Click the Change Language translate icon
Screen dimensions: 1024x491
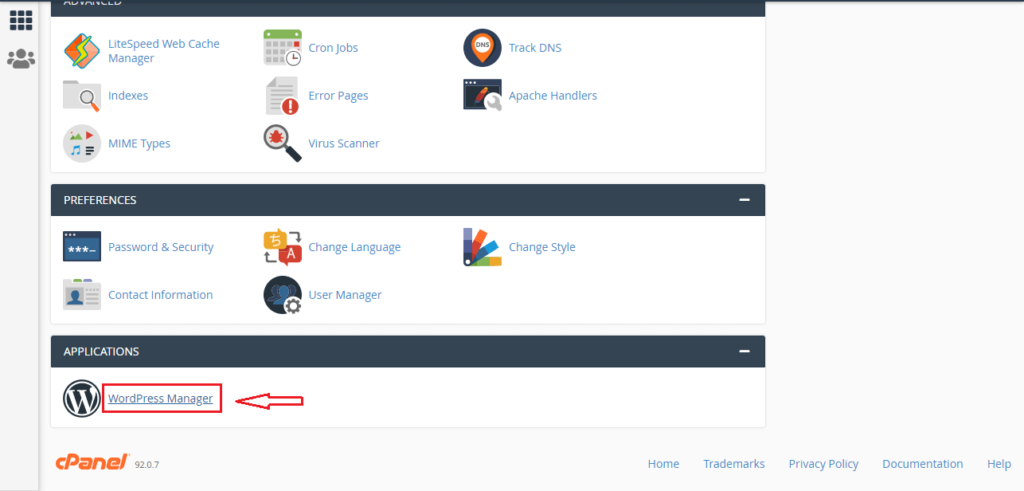(x=283, y=247)
